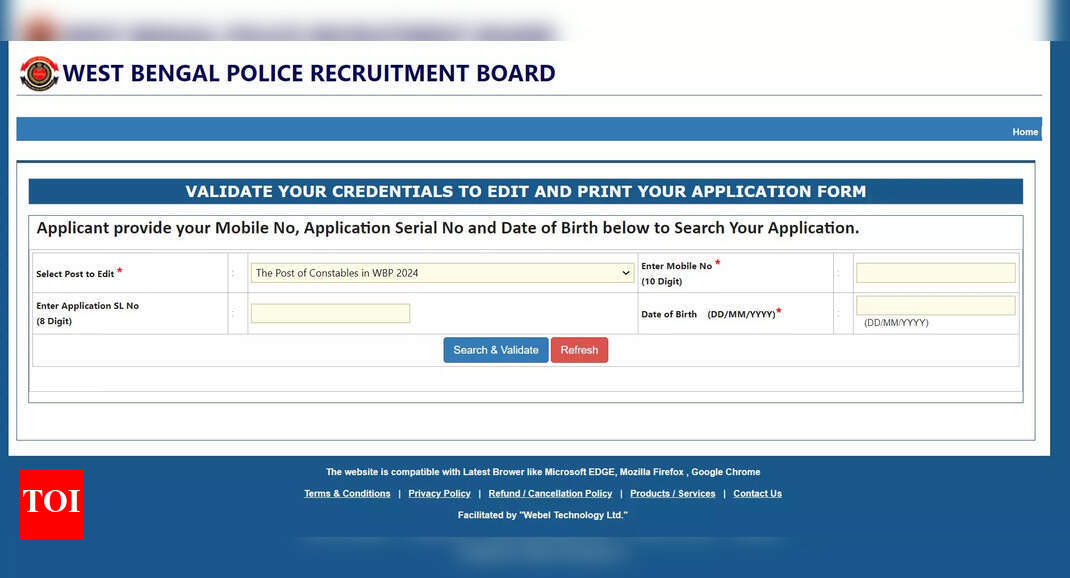Click the Refund / Cancellation Policy link

(550, 493)
